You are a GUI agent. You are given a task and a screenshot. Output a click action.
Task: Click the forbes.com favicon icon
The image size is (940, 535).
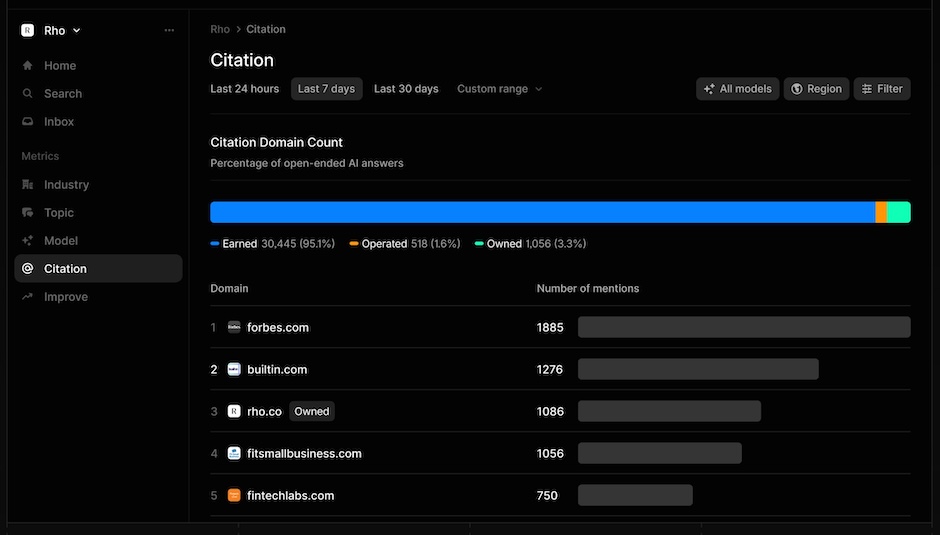tap(234, 327)
